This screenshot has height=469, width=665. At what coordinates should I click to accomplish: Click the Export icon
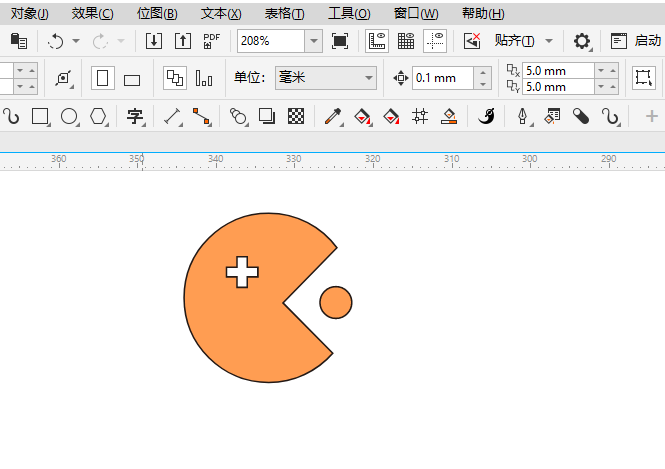[x=182, y=41]
